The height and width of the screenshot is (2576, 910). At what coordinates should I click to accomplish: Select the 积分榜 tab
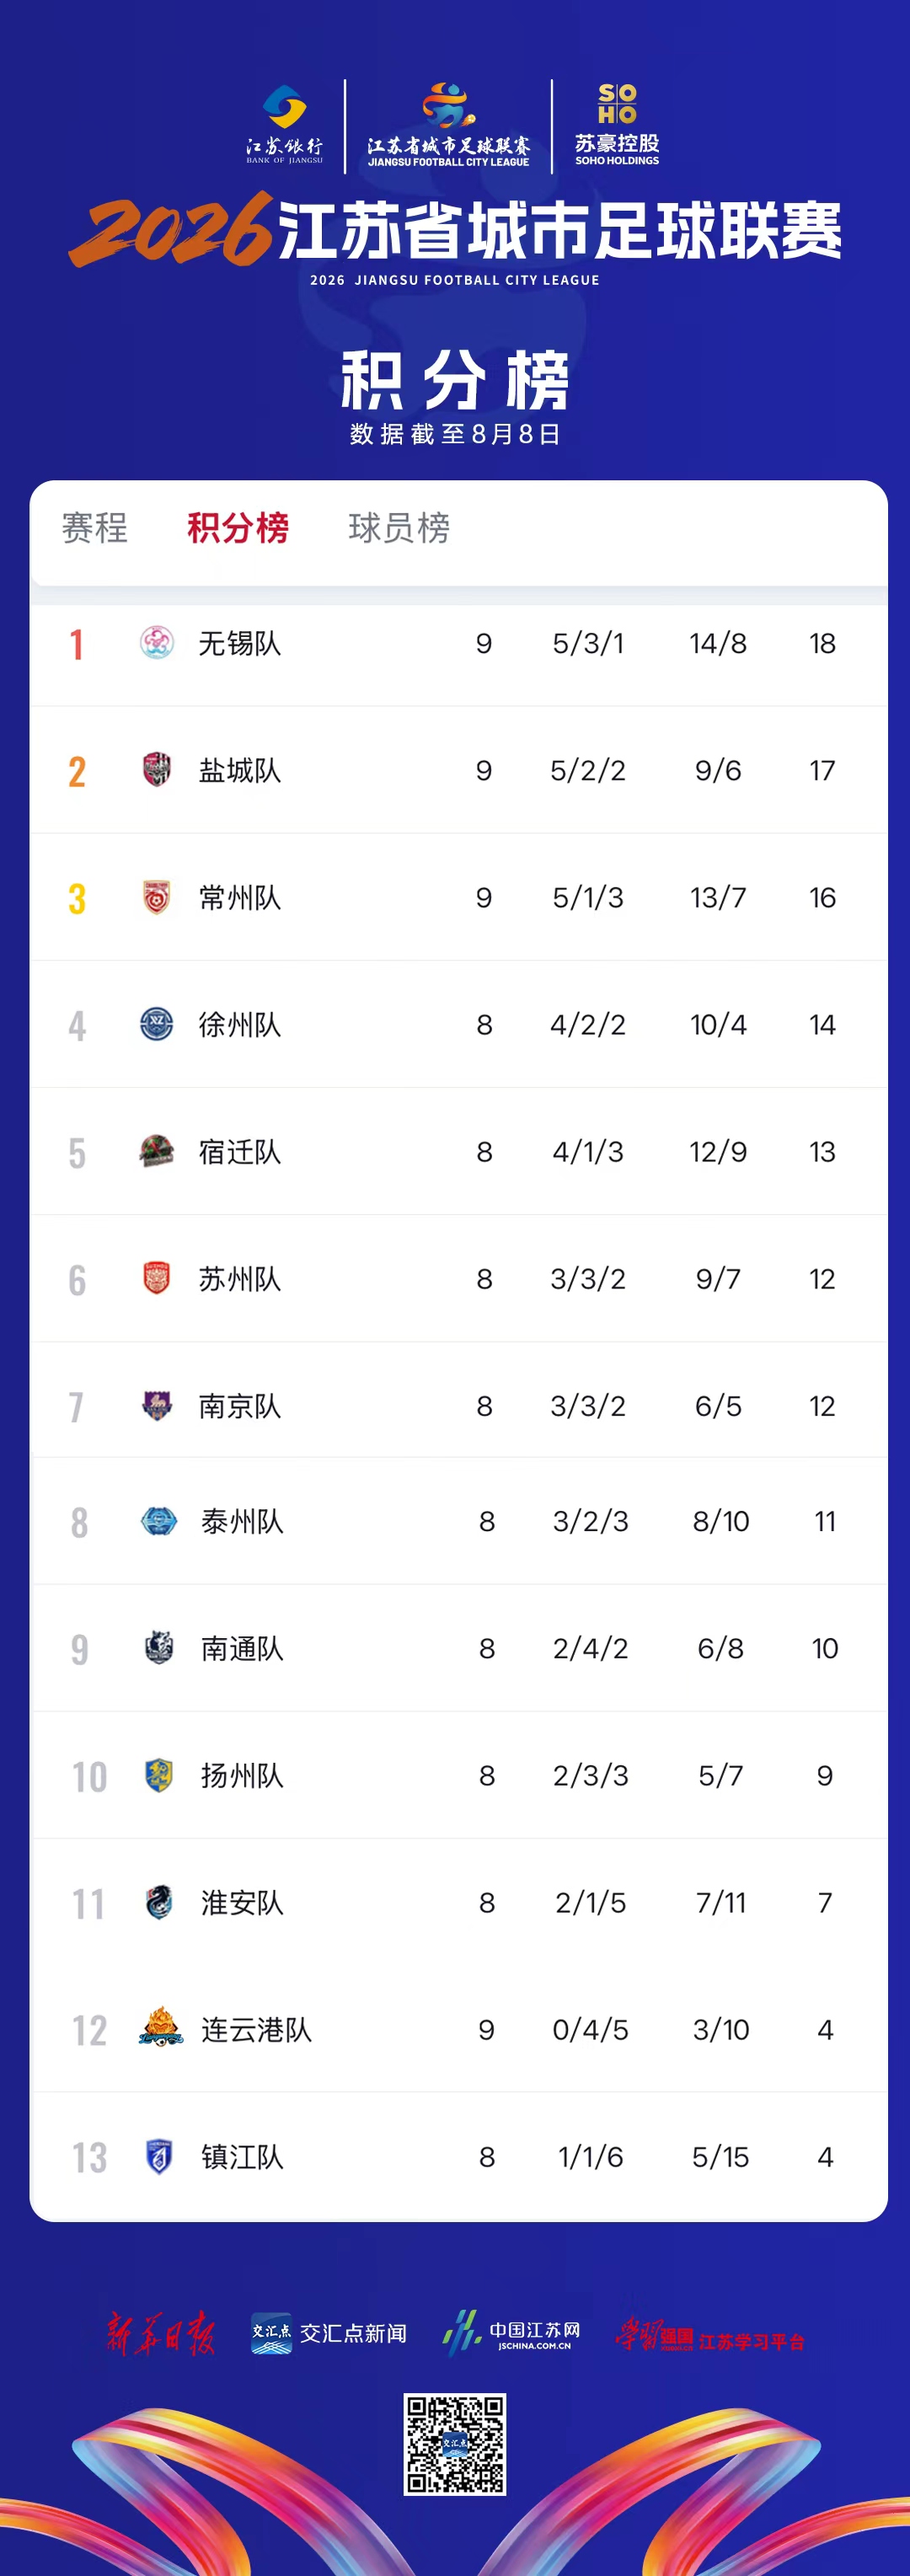pyautogui.click(x=238, y=528)
